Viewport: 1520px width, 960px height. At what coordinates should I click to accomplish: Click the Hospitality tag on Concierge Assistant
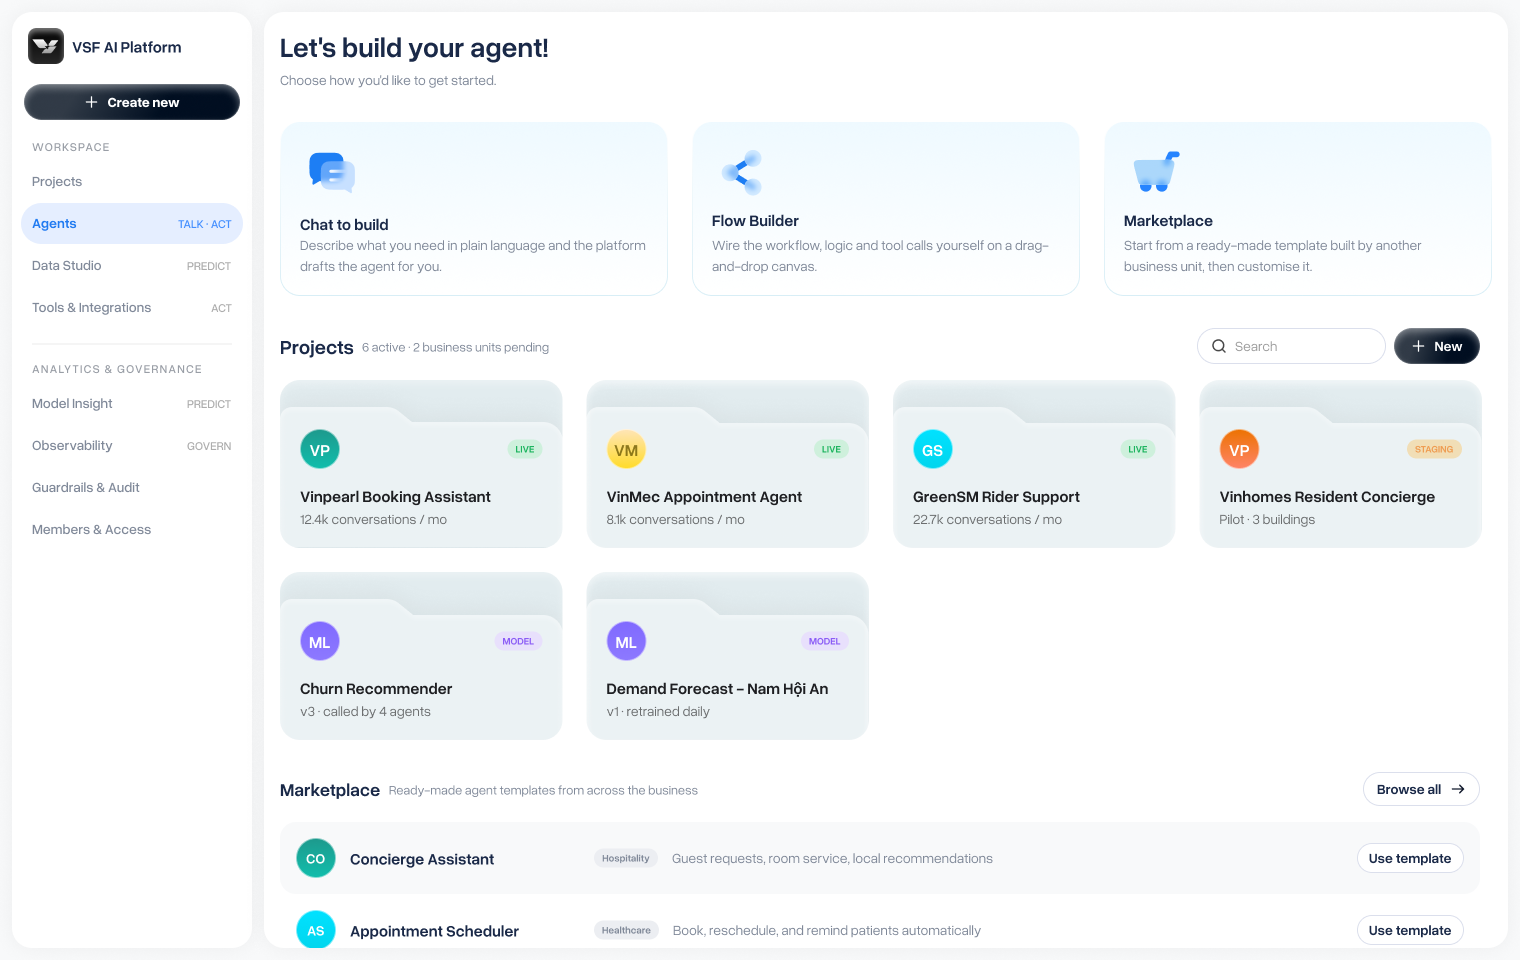pos(626,858)
